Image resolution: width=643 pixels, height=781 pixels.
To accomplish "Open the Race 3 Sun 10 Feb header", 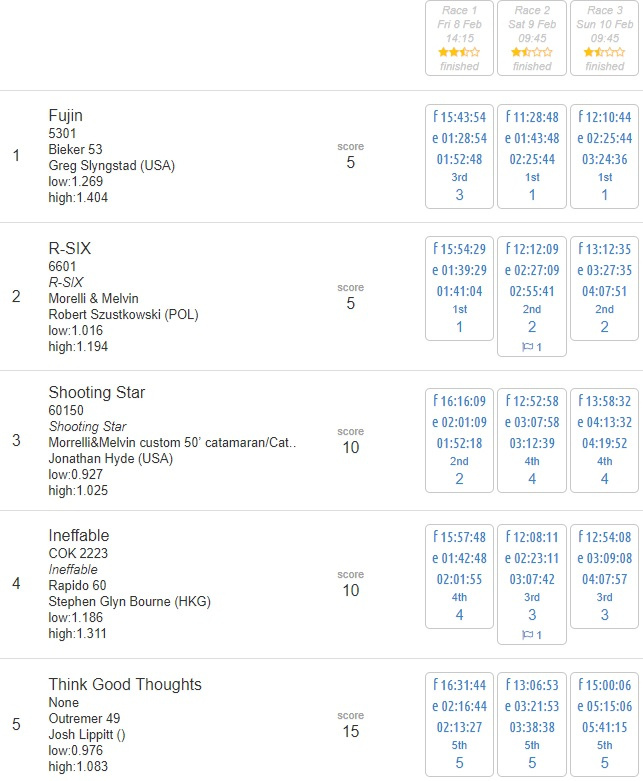I will [605, 38].
